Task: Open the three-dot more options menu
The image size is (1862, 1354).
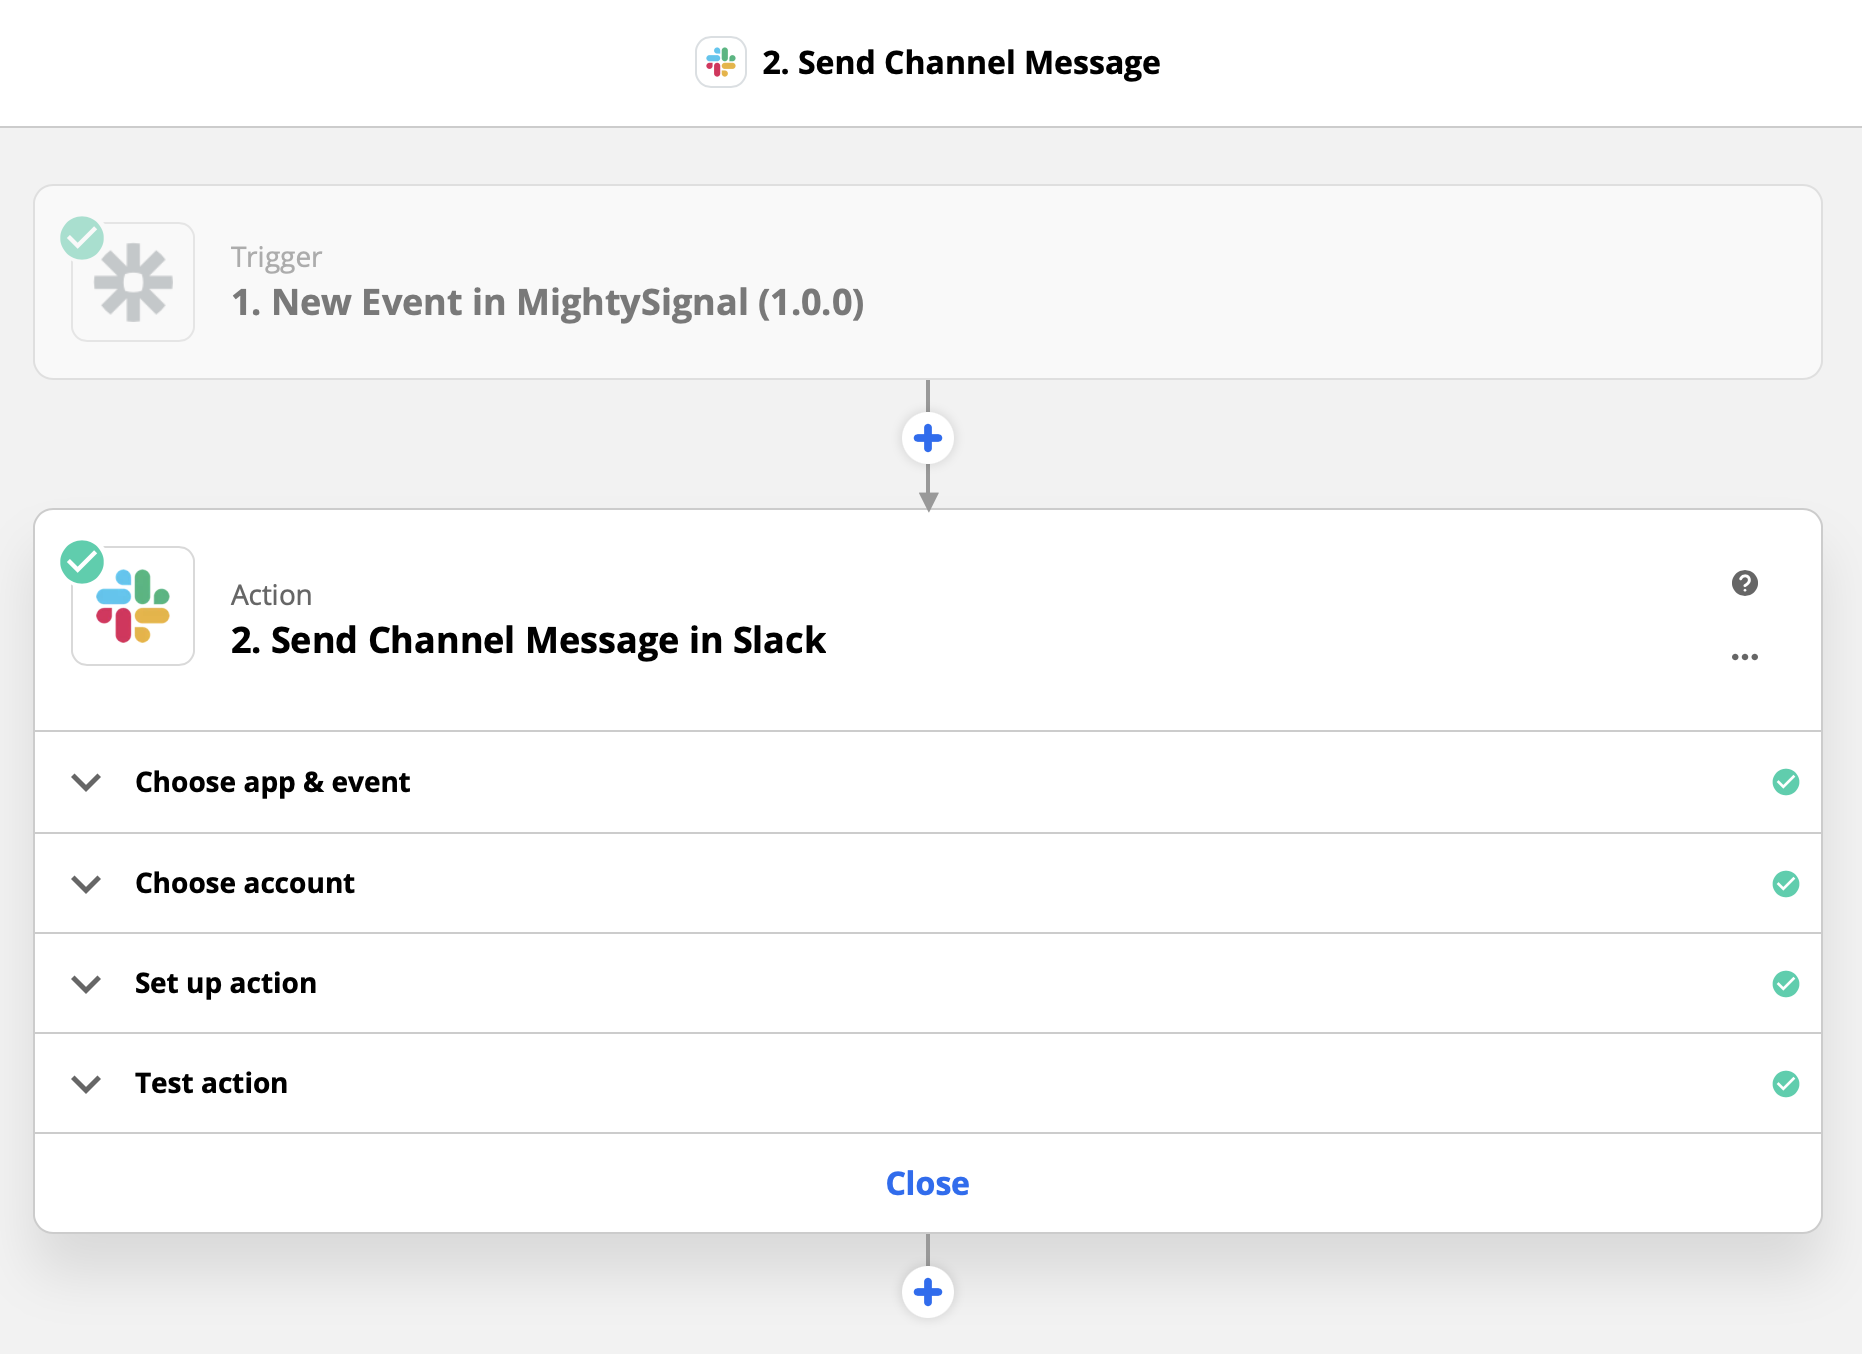Action: pyautogui.click(x=1745, y=657)
